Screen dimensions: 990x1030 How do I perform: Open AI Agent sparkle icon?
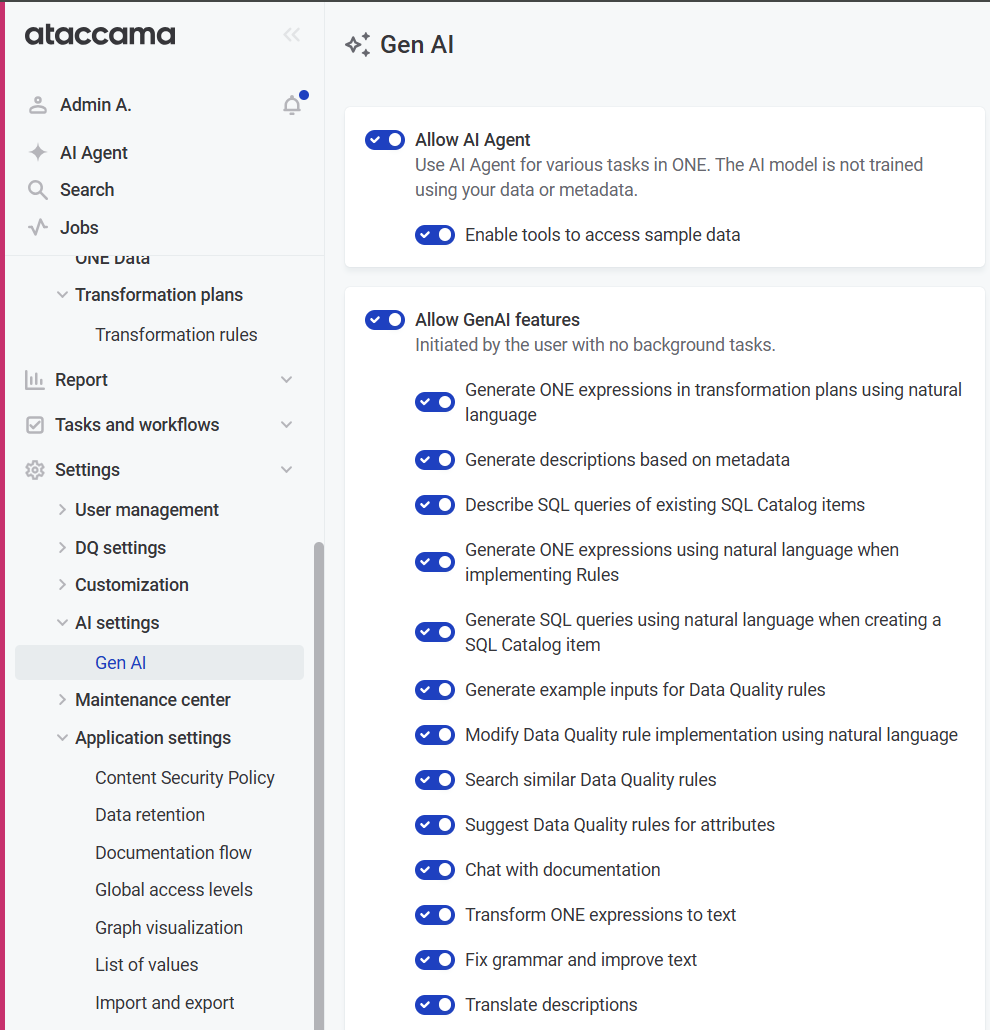pos(38,153)
